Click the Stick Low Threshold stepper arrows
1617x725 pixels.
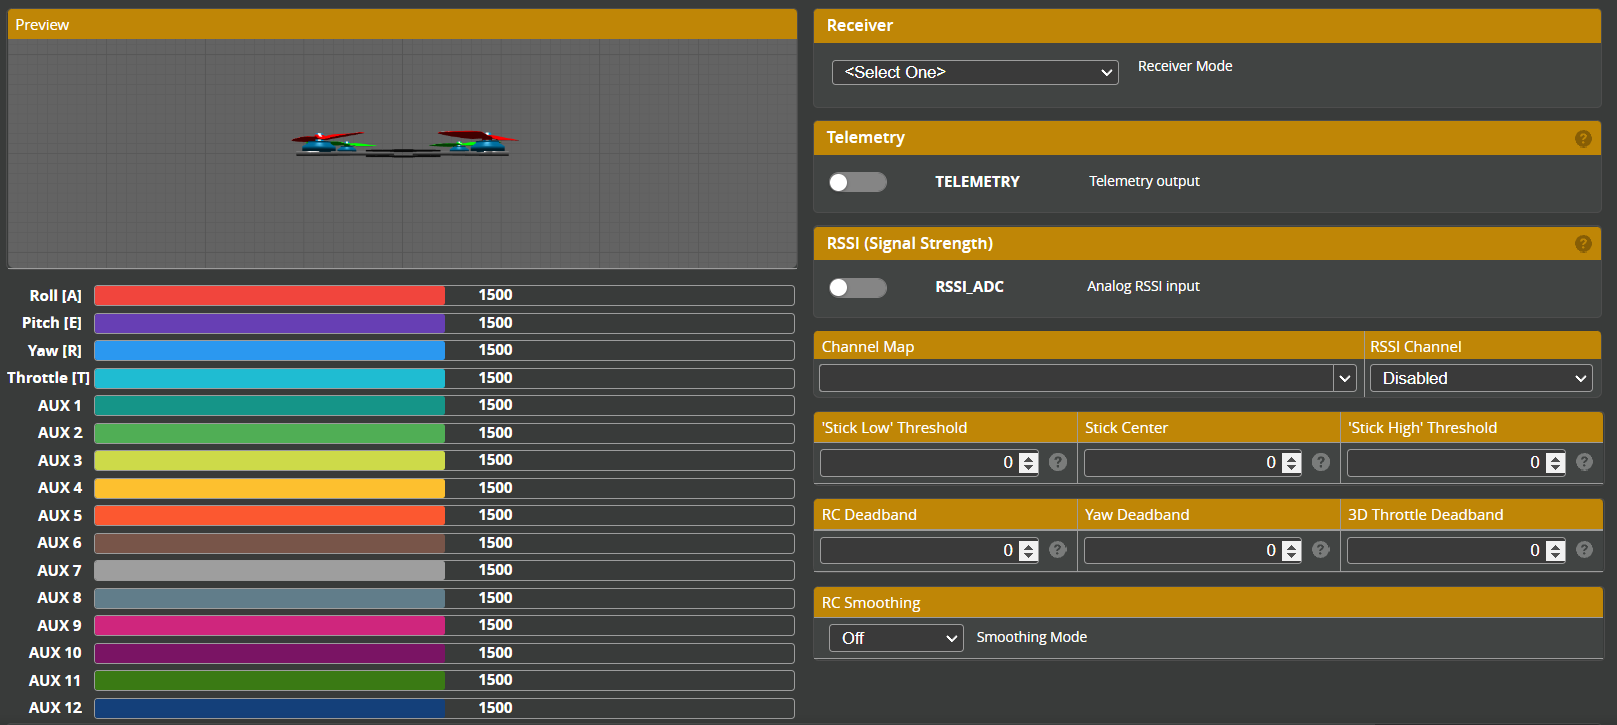coord(1028,463)
